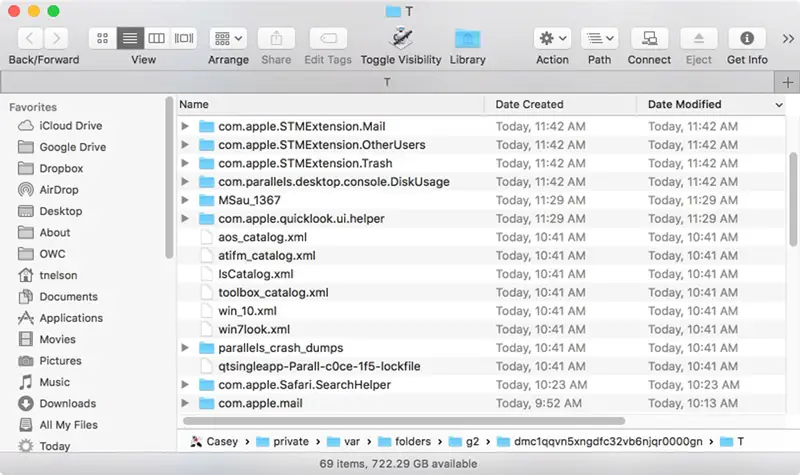Expand com.apple.mail folder
The image size is (800, 475).
coord(185,403)
